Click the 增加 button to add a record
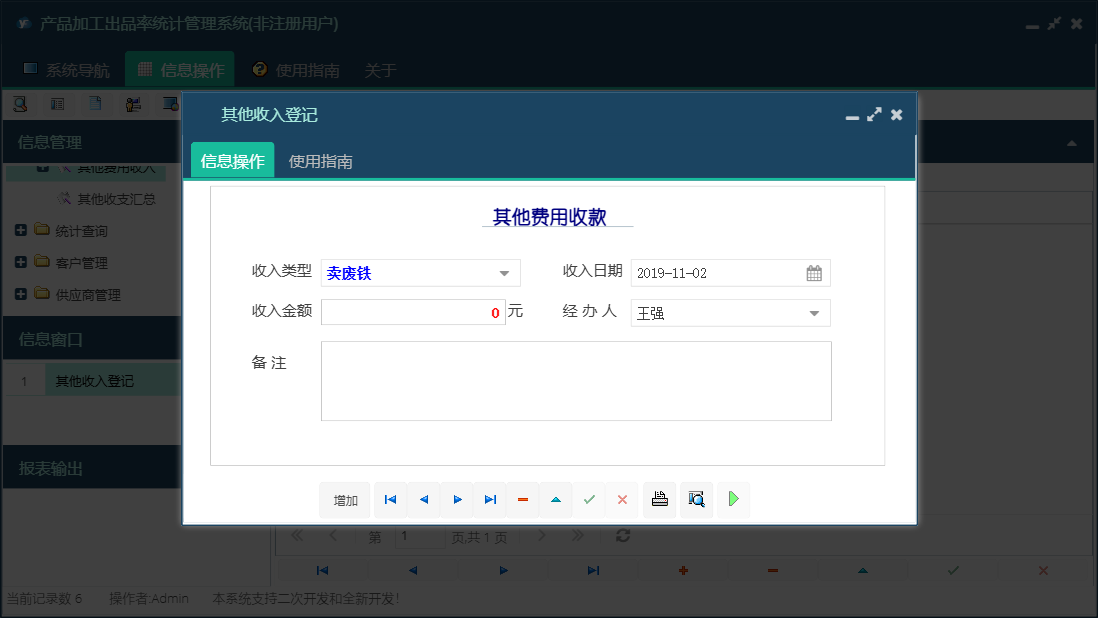 point(344,499)
